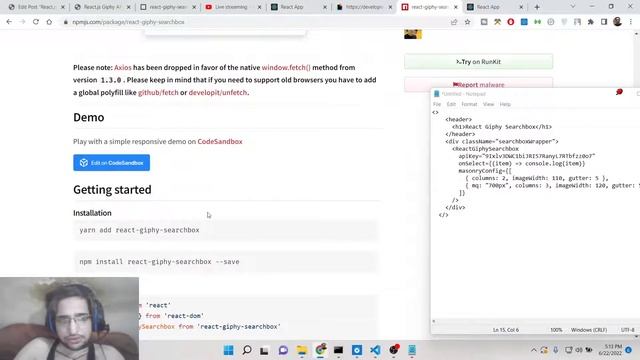
Task: Click the 'masonryConfig' line in Notepad
Action: [x=485, y=171]
